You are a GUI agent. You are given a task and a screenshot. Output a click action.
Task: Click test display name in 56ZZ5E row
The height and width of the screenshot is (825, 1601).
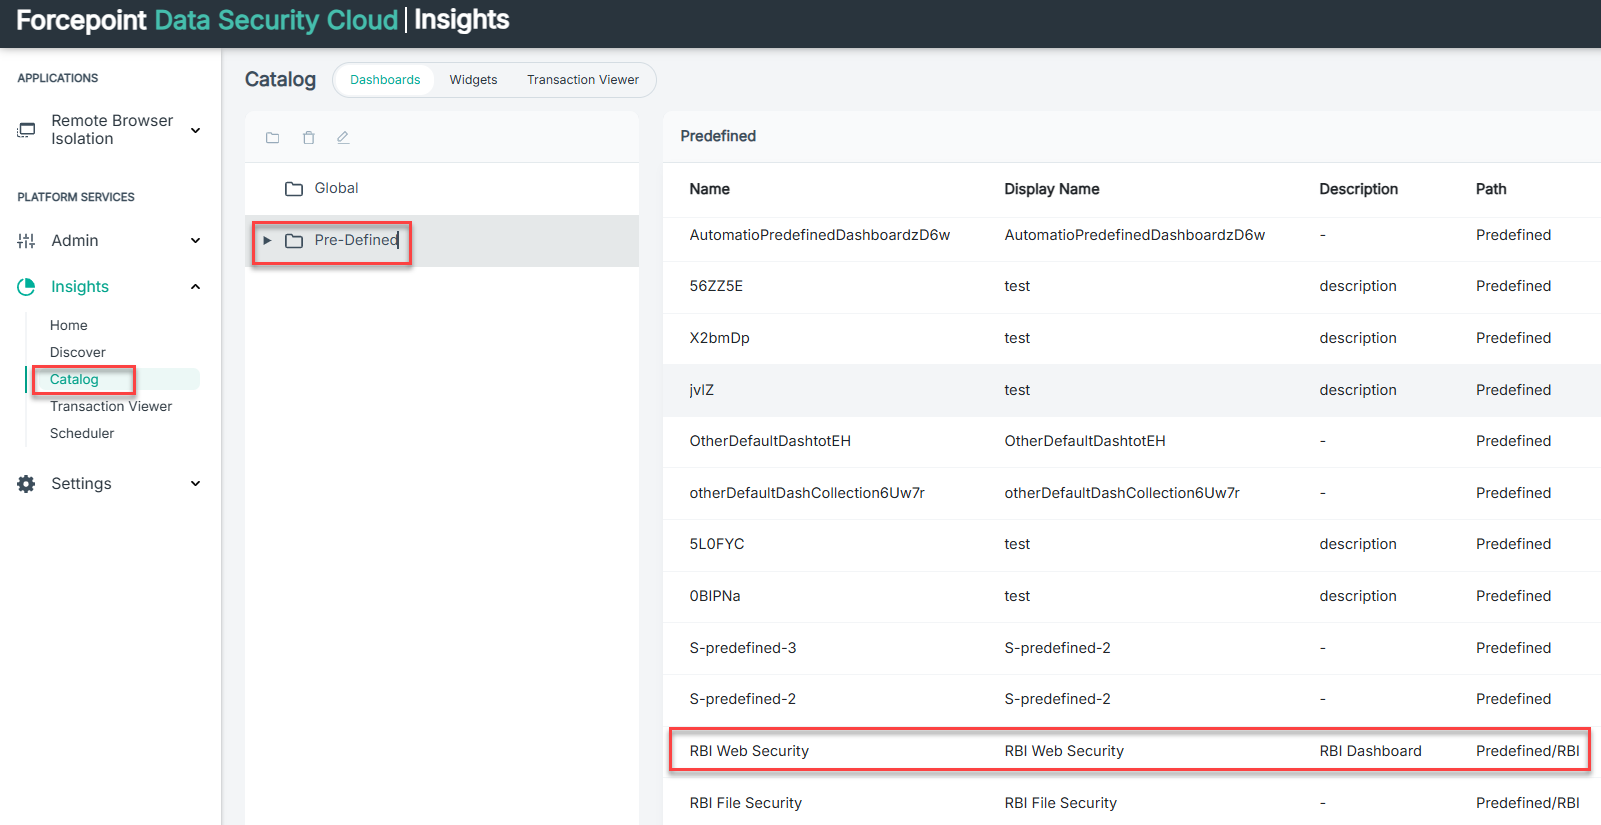coord(1017,286)
